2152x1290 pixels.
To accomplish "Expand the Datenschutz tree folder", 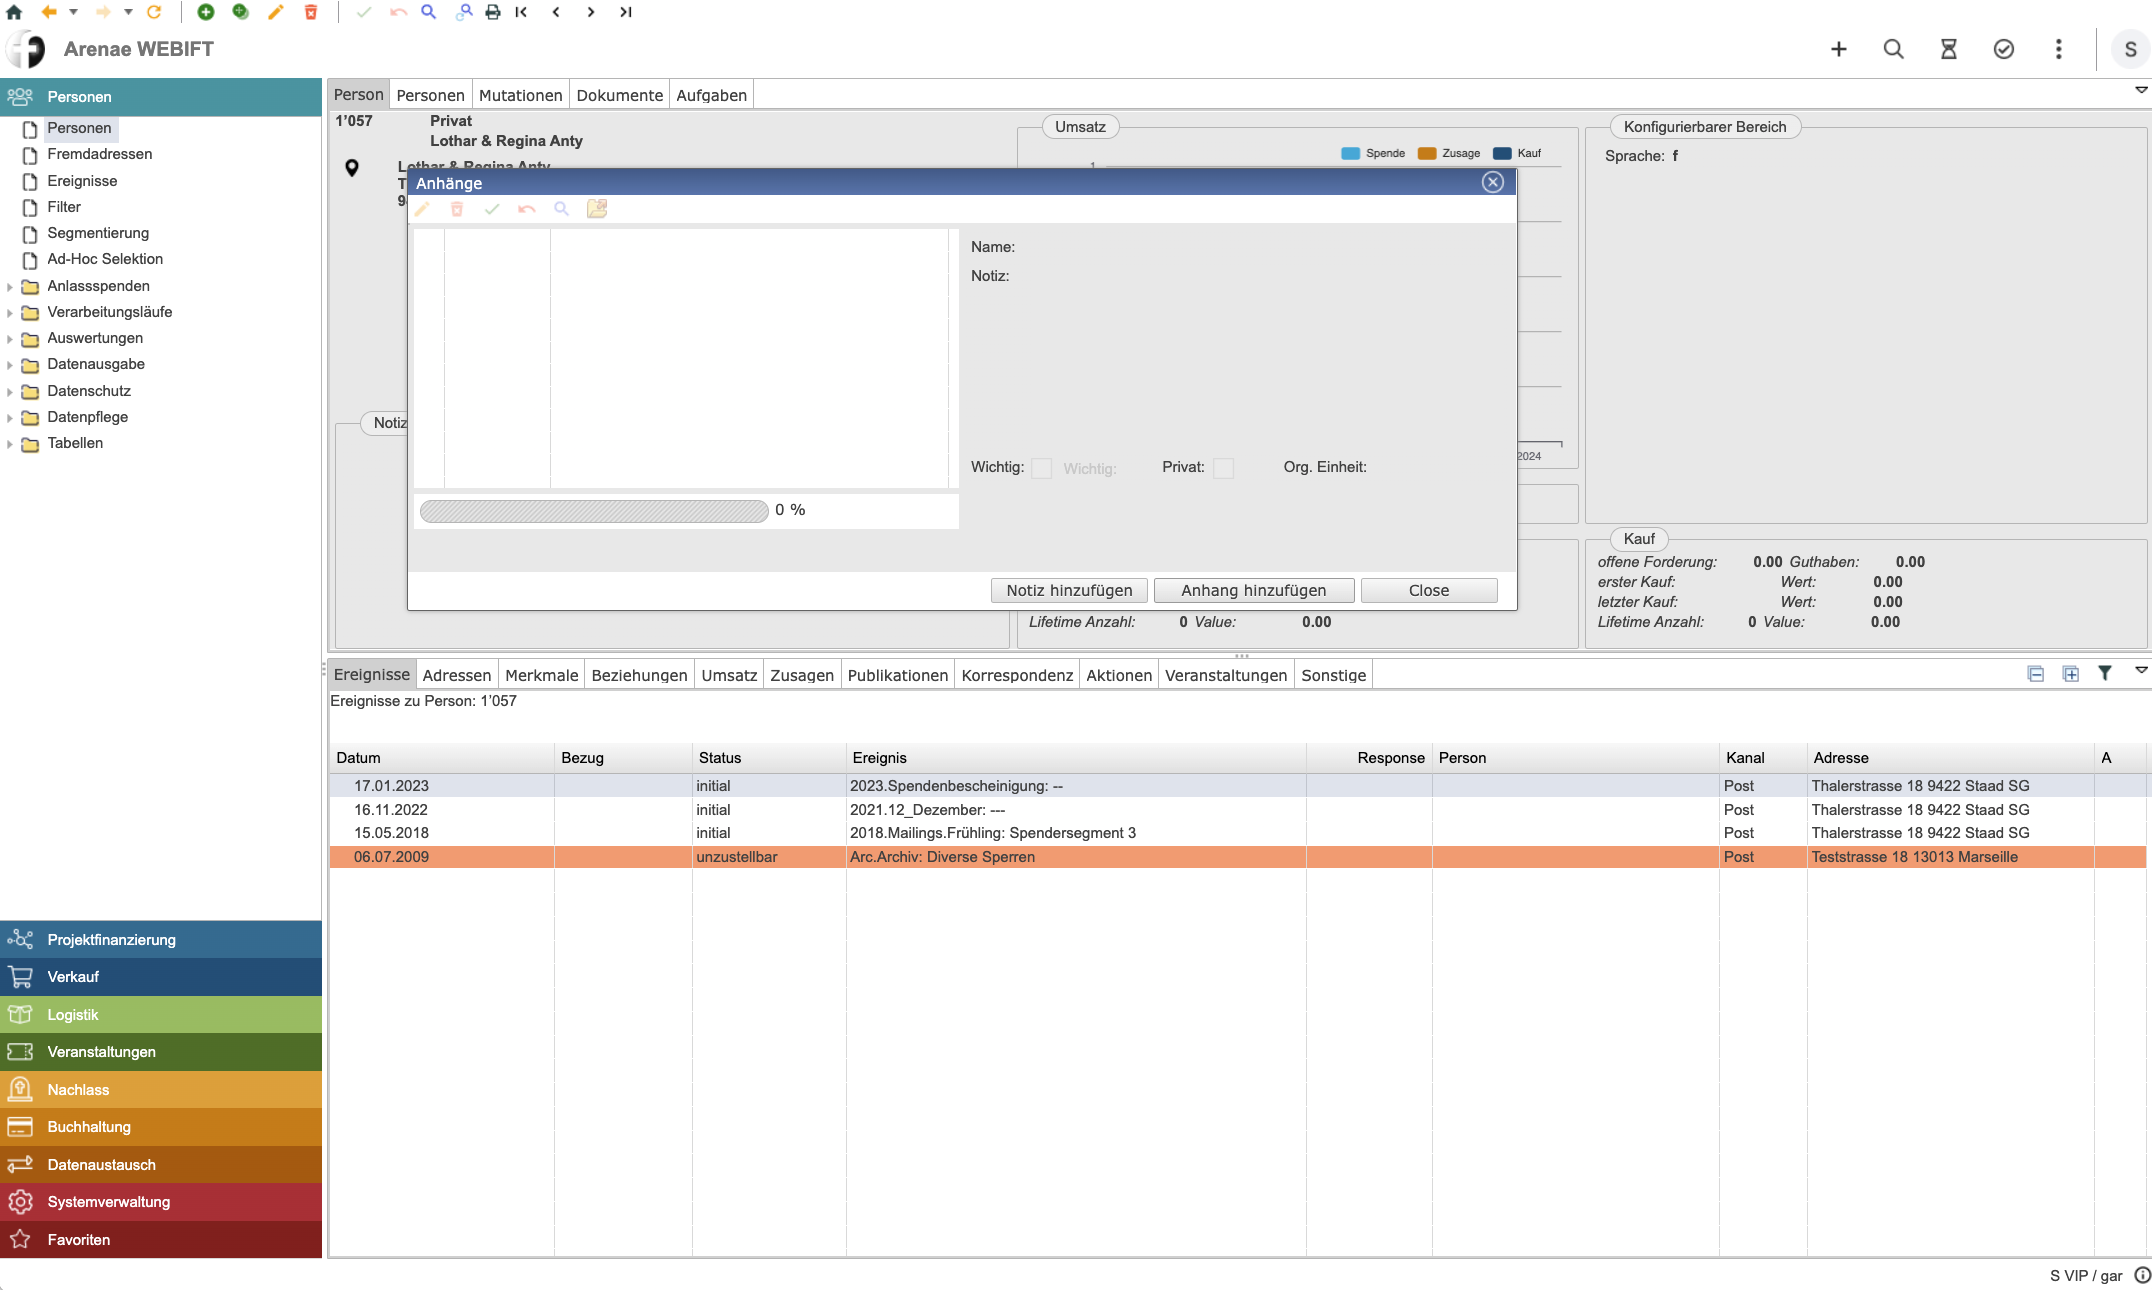I will pos(10,392).
